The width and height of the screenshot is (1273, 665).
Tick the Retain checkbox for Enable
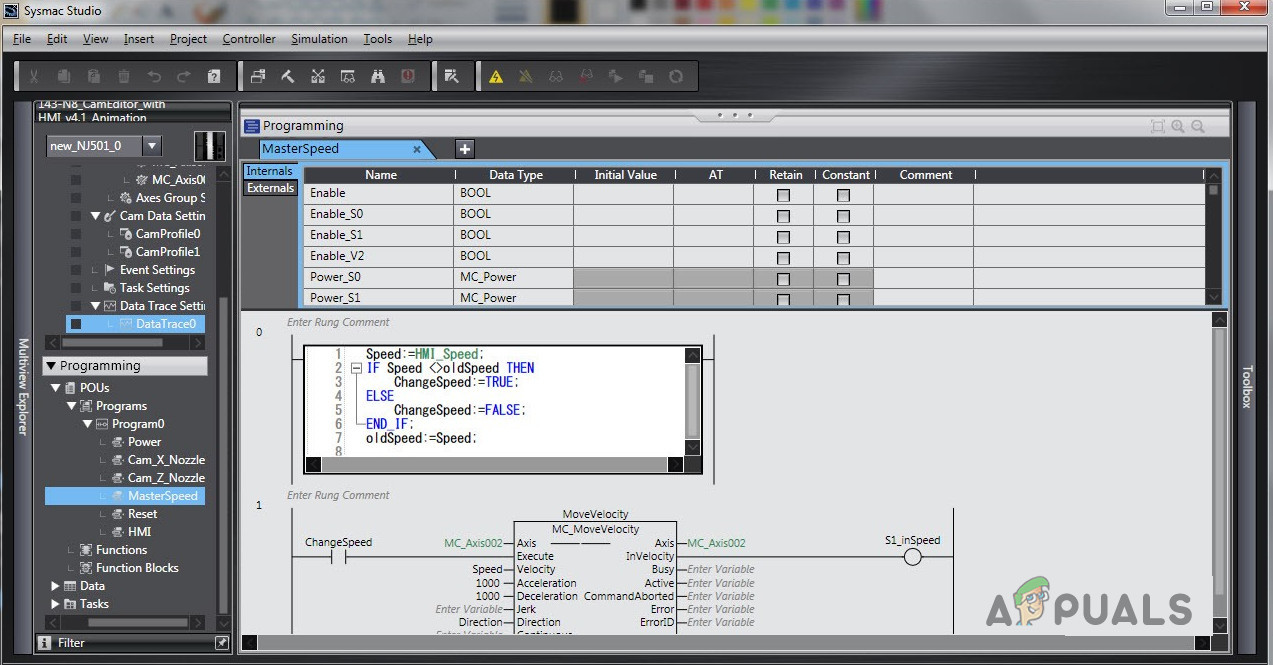(x=783, y=195)
